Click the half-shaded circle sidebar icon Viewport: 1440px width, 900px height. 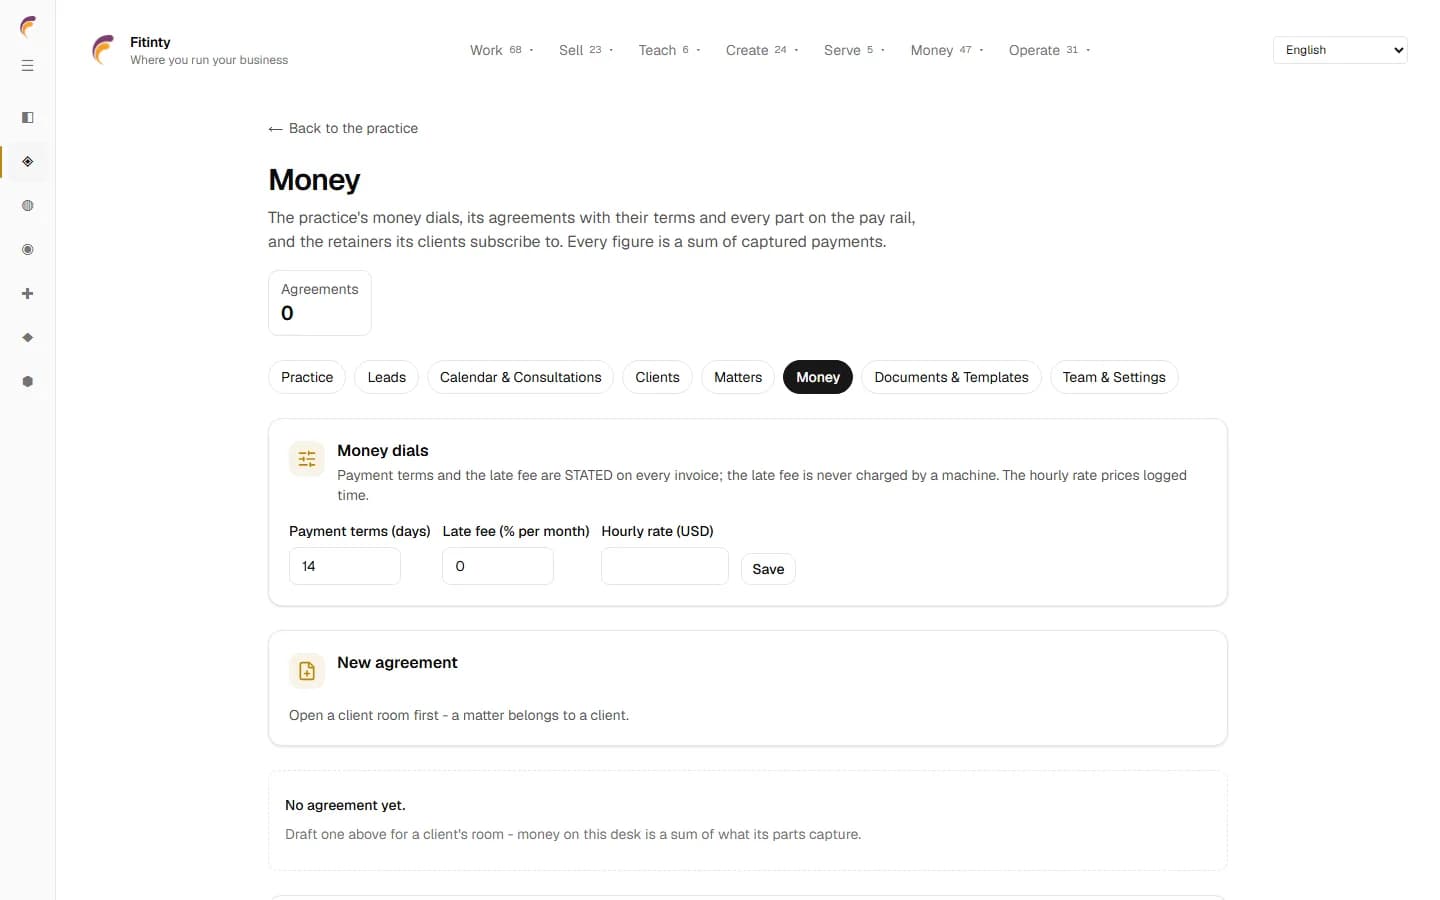28,206
